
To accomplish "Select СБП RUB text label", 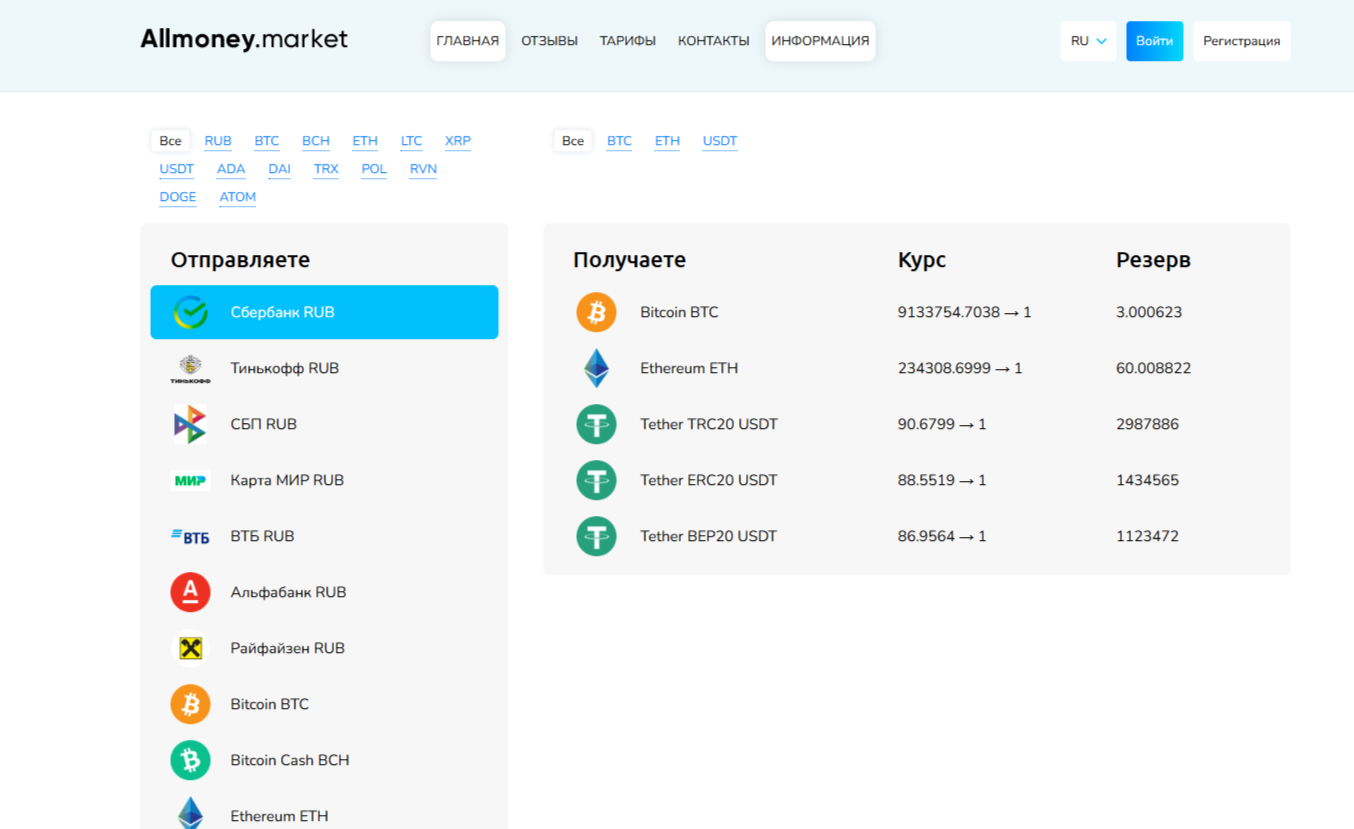I will [x=263, y=424].
